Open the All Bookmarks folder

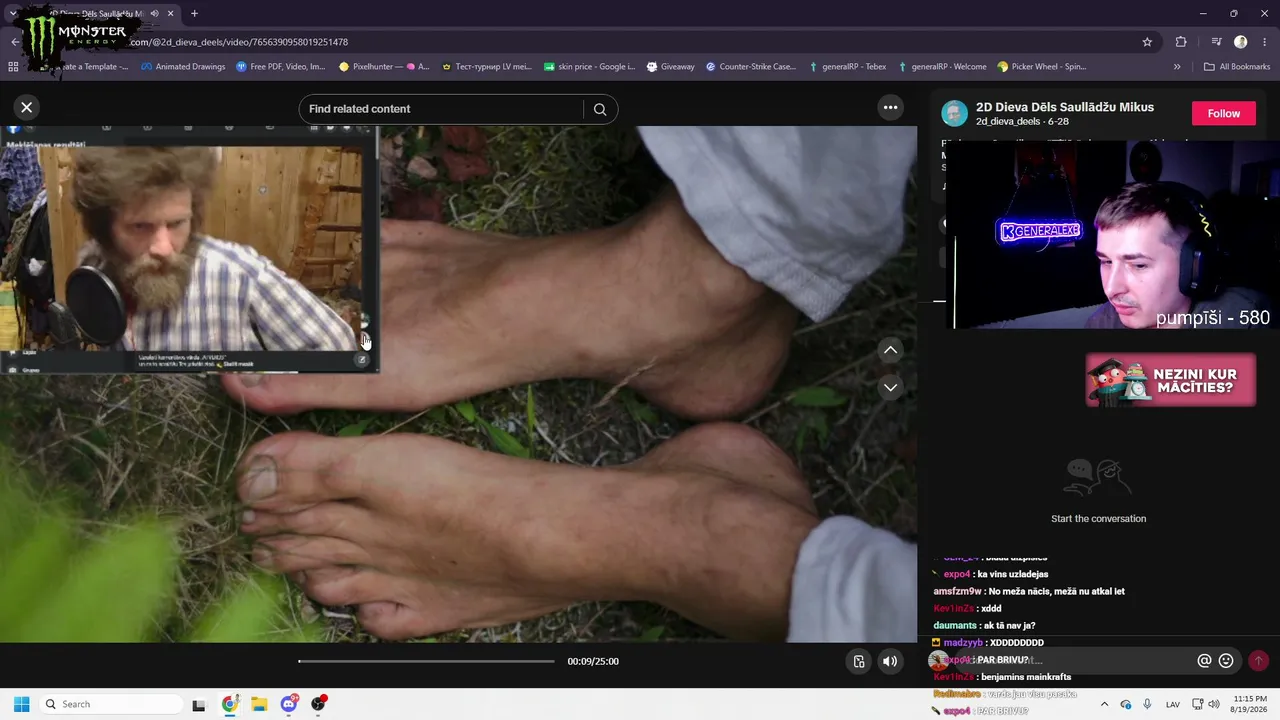[1237, 67]
